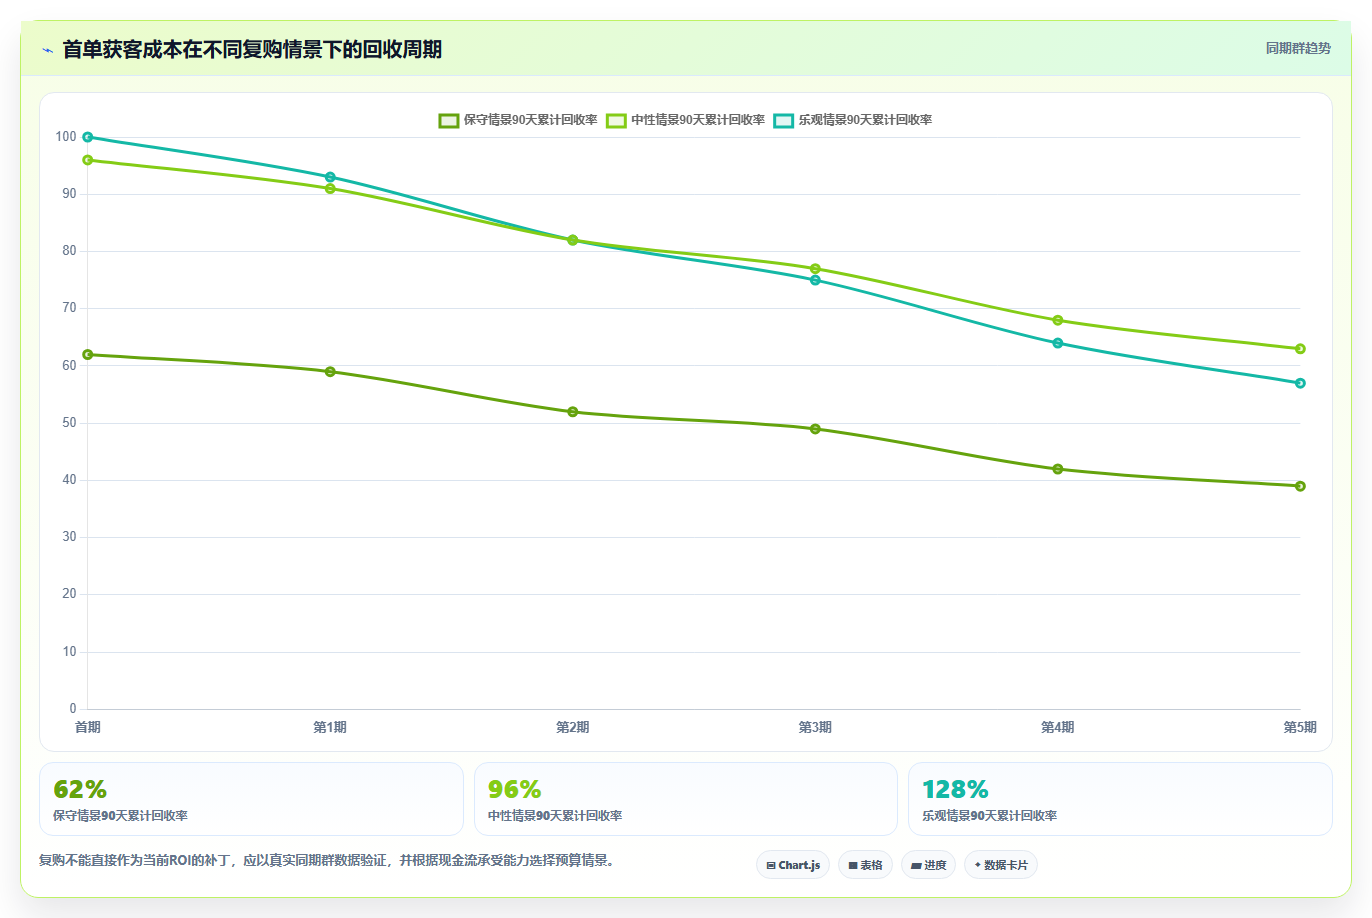Click conservative line point at 第2期

click(573, 412)
